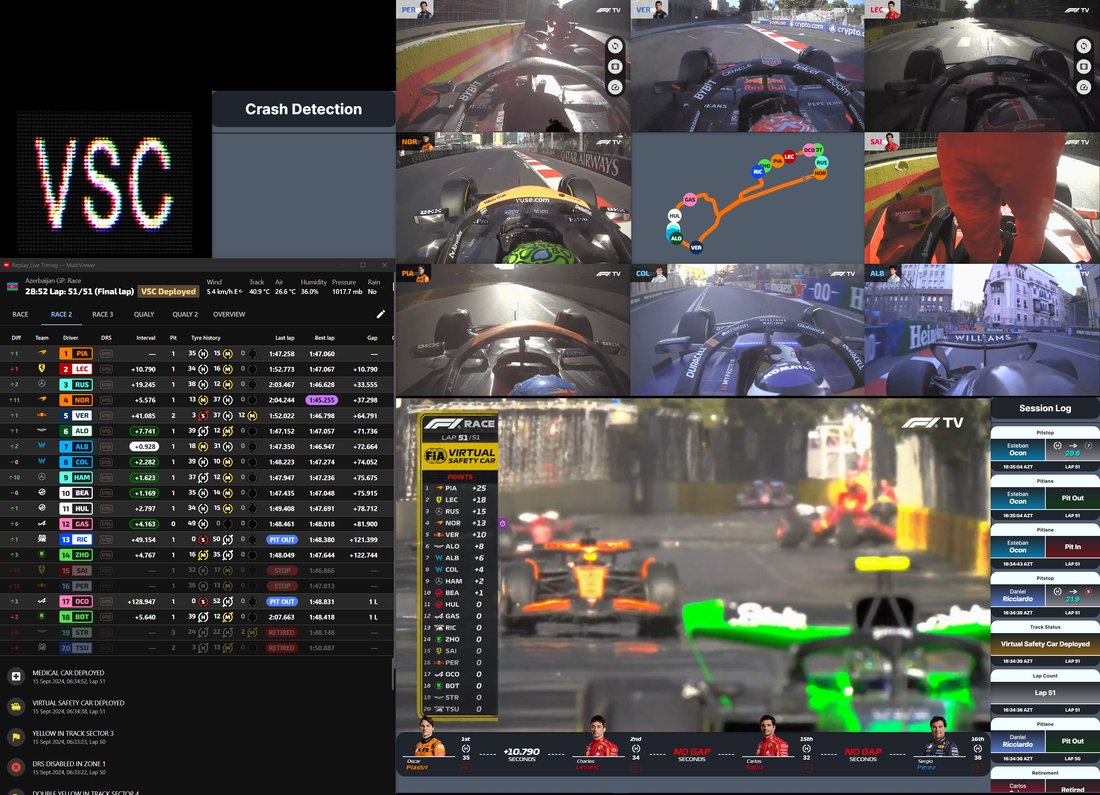Screen dimensions: 1100x795
Task: Click the pencil edit icon in Live Timing
Action: (x=381, y=314)
